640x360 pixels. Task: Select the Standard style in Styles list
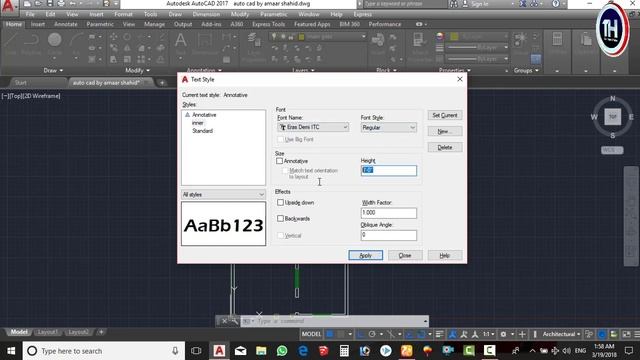[x=202, y=131]
